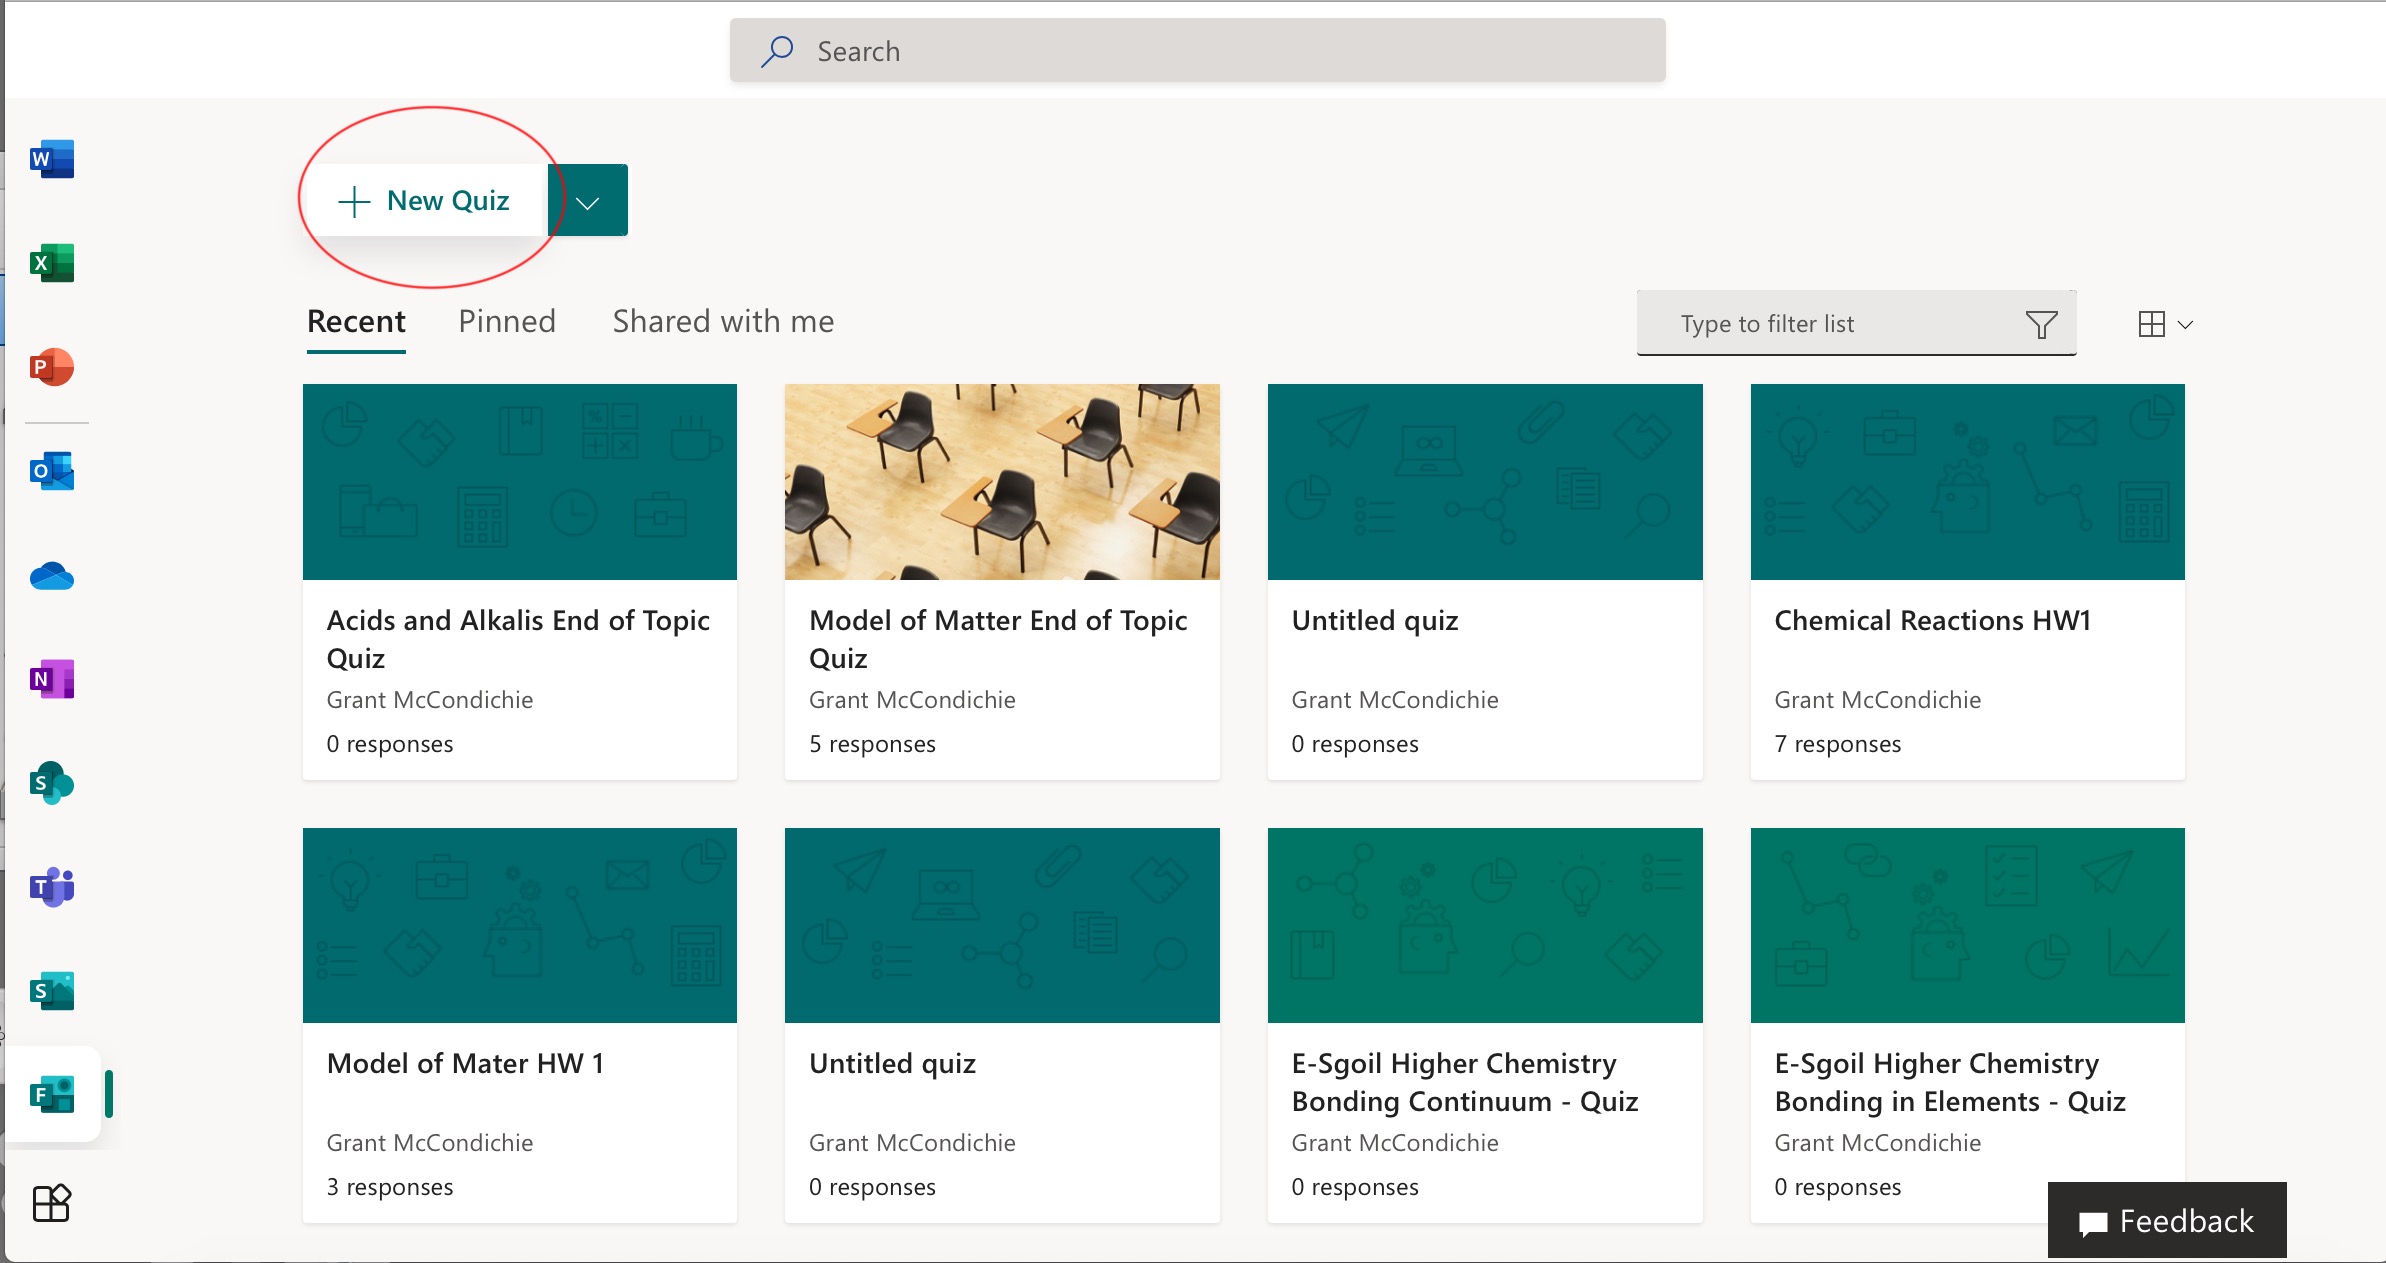Screen dimensions: 2386x1263
Task: Click the Search box
Action: pyautogui.click(x=1197, y=51)
